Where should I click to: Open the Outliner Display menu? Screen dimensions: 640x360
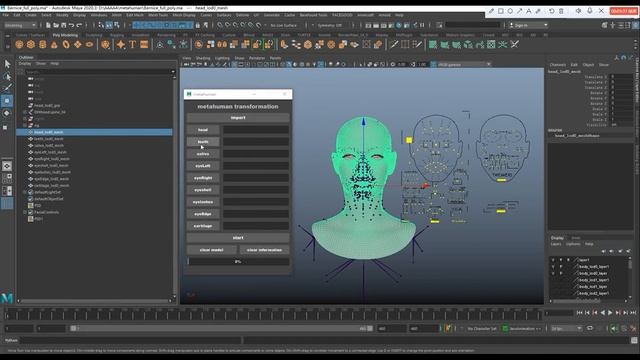click(x=25, y=64)
